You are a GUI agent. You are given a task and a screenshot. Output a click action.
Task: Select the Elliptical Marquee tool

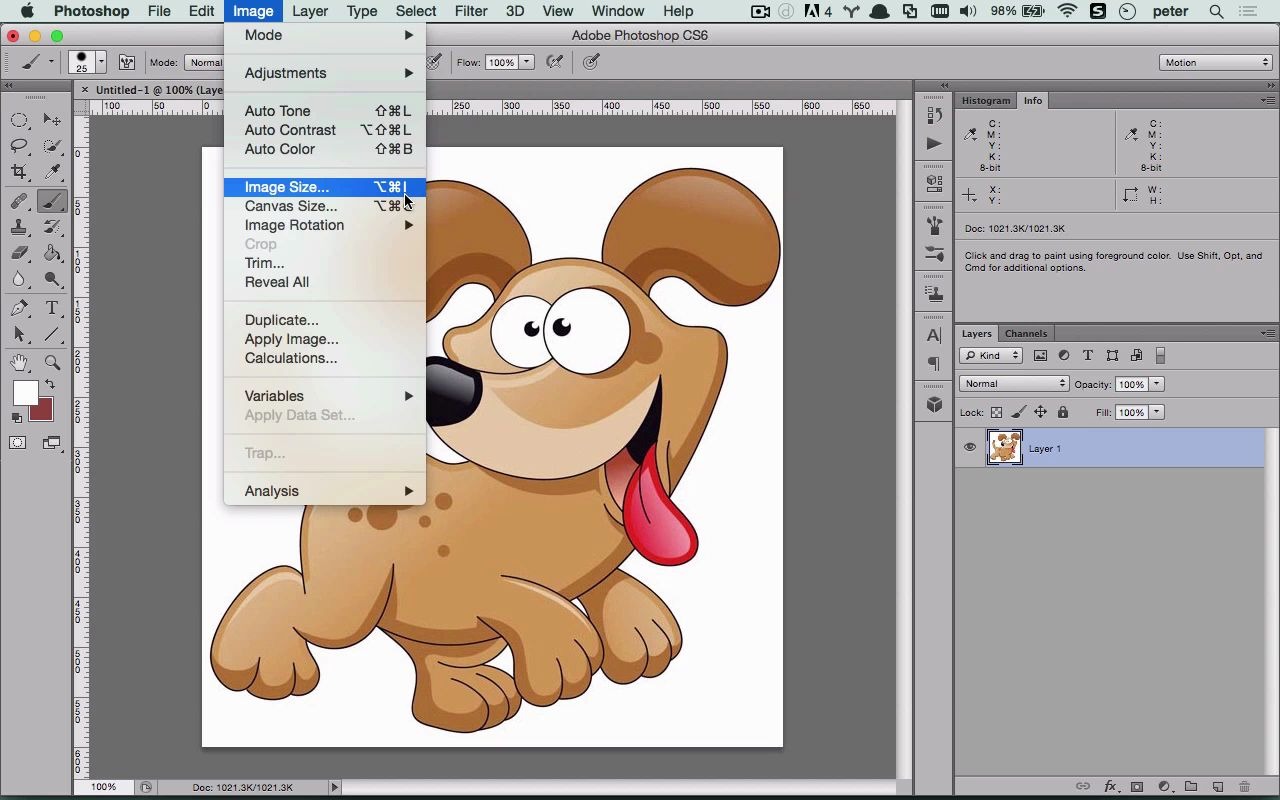click(19, 120)
